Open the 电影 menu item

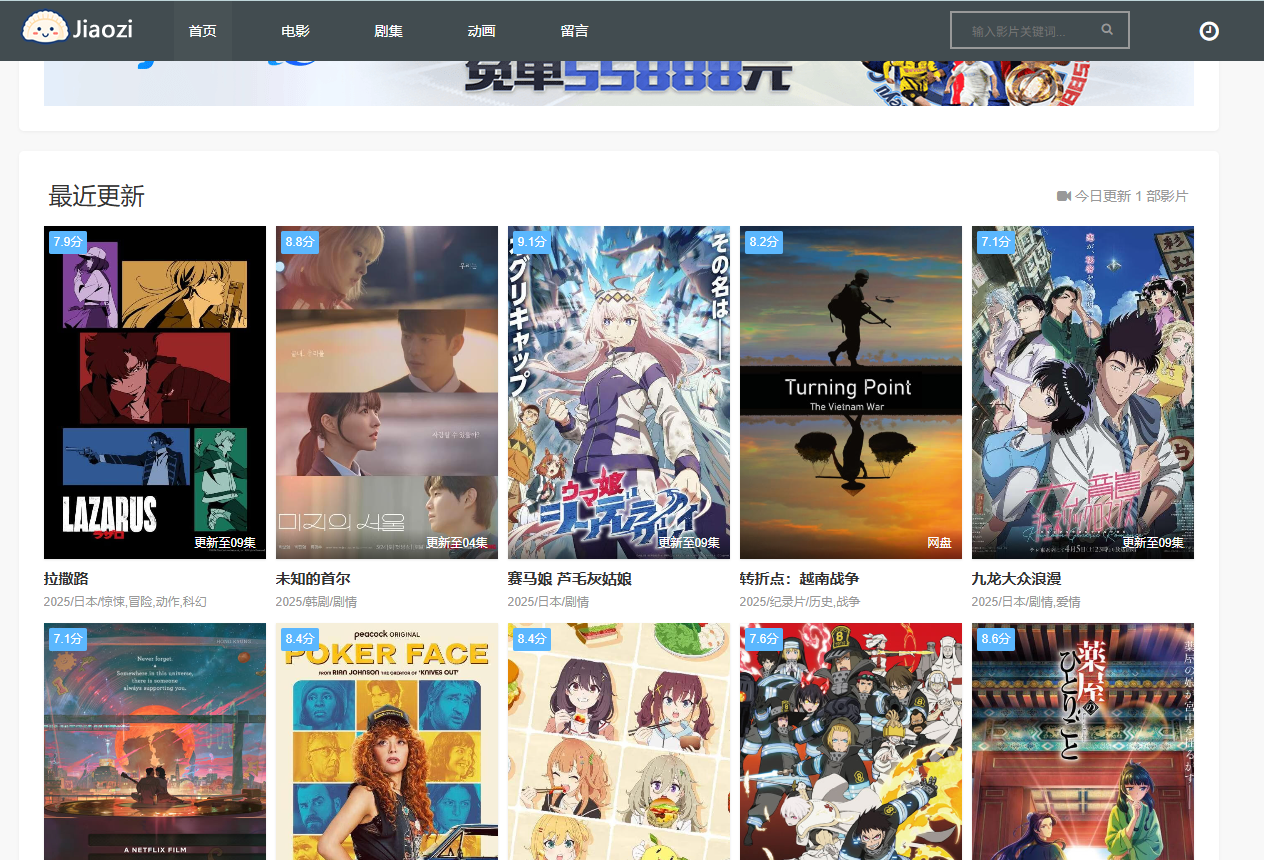pos(296,31)
